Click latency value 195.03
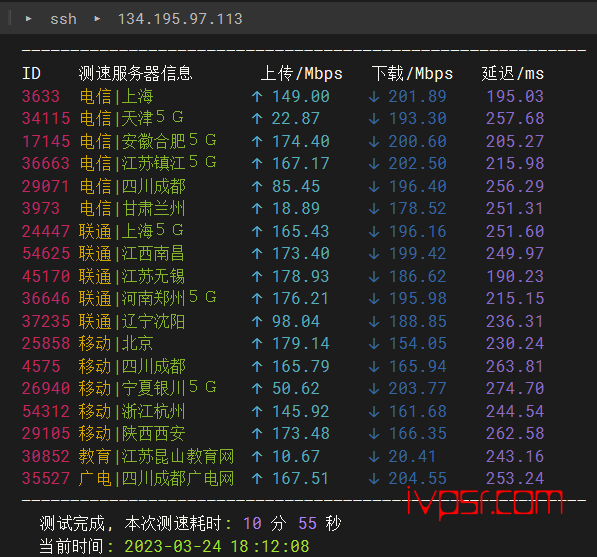The image size is (597, 557). (515, 96)
